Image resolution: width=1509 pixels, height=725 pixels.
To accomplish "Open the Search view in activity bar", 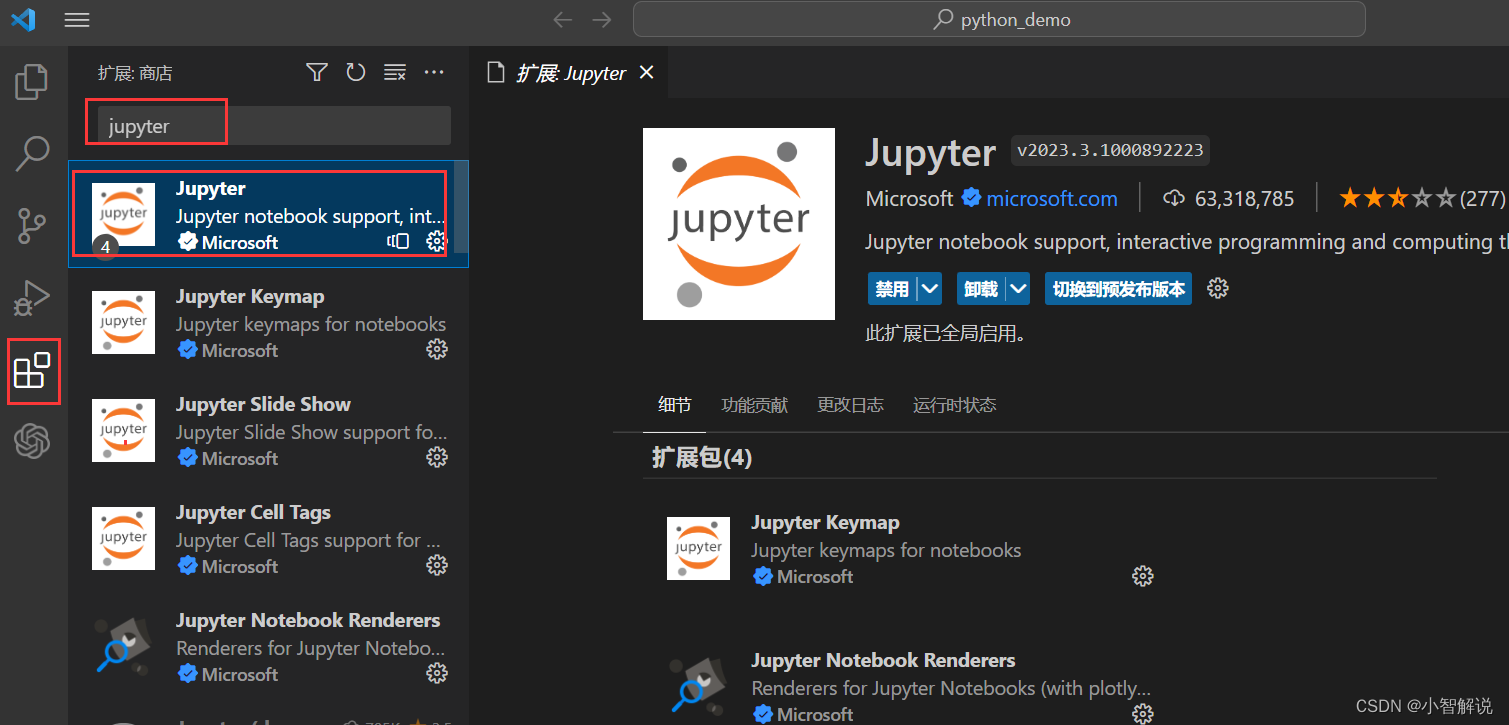I will pyautogui.click(x=32, y=153).
